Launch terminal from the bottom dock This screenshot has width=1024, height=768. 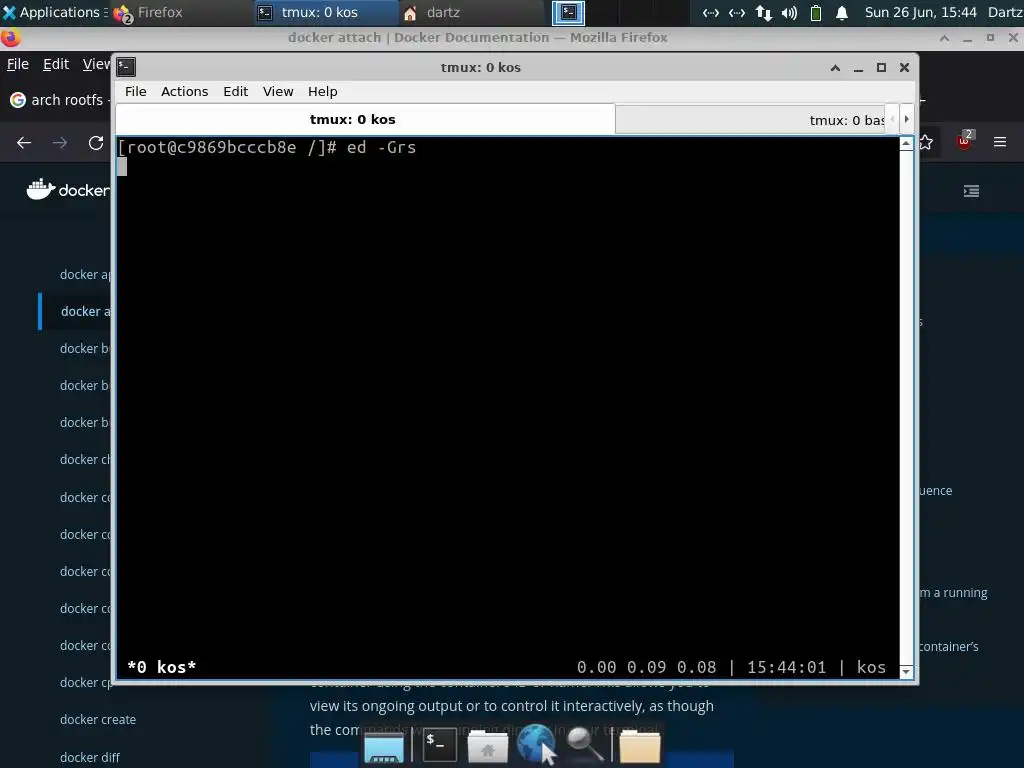point(440,745)
